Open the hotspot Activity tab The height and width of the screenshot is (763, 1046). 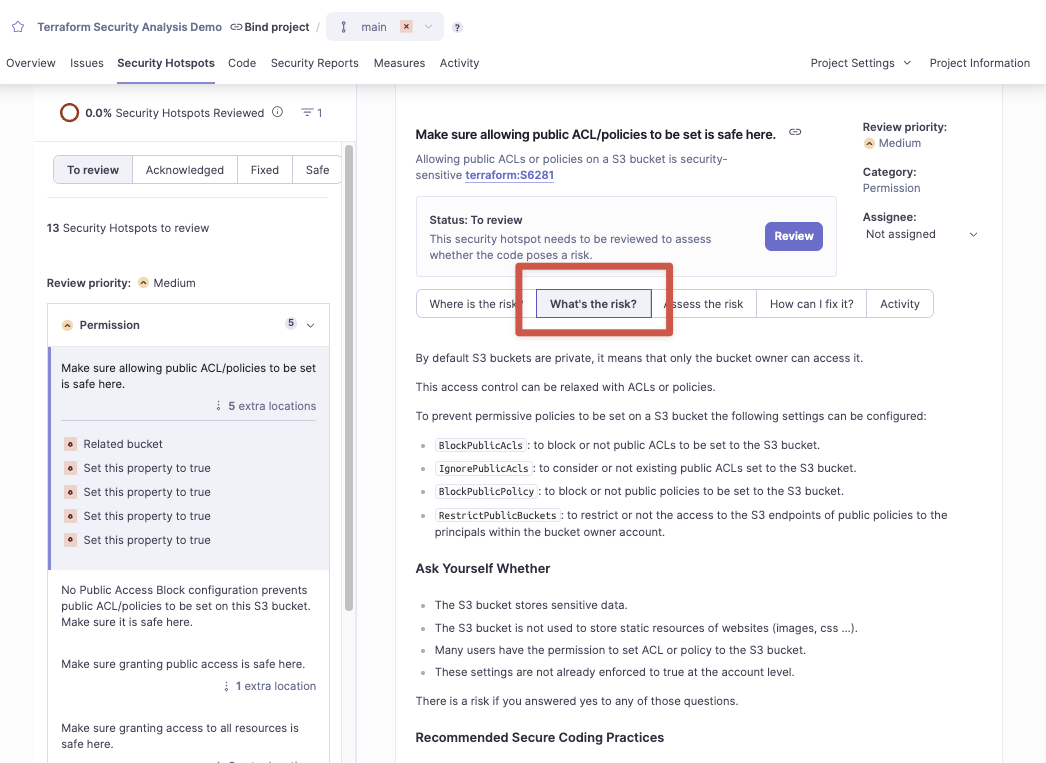click(899, 304)
